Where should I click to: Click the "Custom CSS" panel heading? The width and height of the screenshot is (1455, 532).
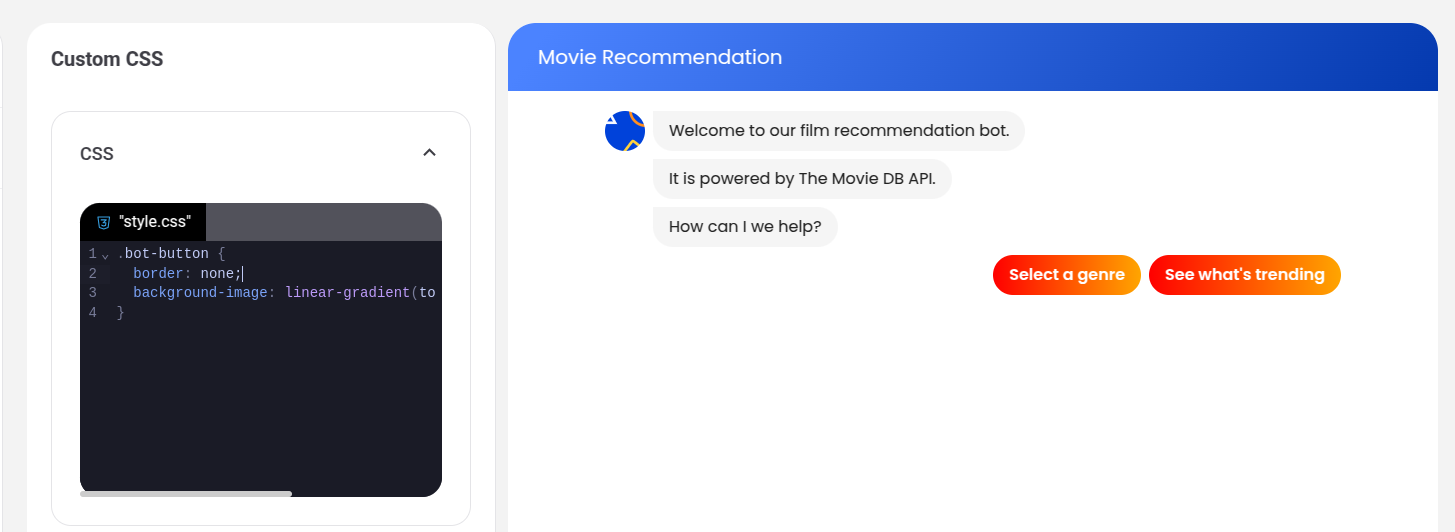click(107, 59)
